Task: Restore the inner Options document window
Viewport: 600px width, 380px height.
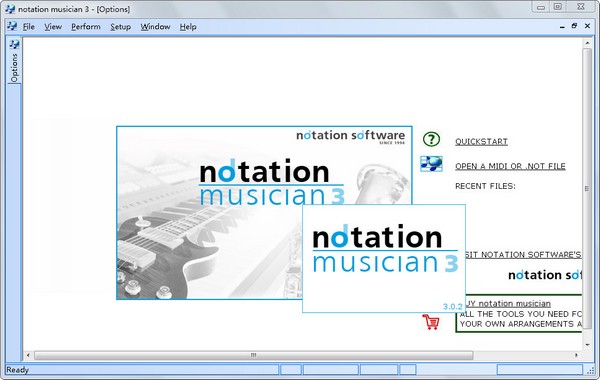Action: pyautogui.click(x=574, y=26)
